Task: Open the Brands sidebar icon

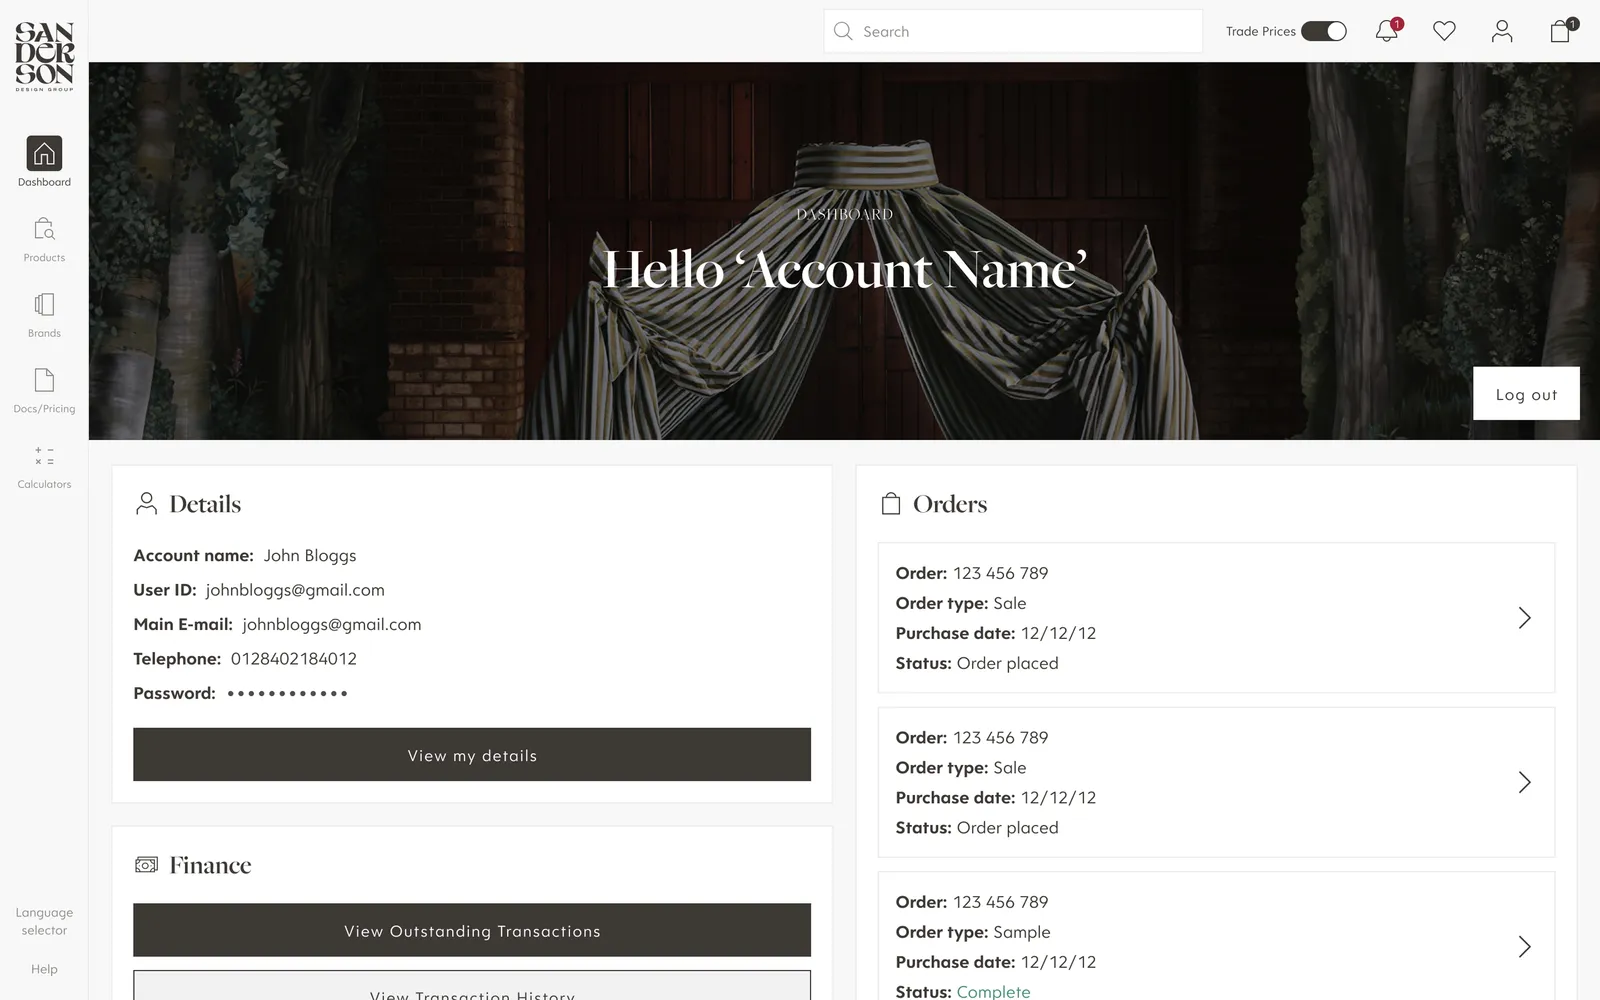Action: (44, 304)
